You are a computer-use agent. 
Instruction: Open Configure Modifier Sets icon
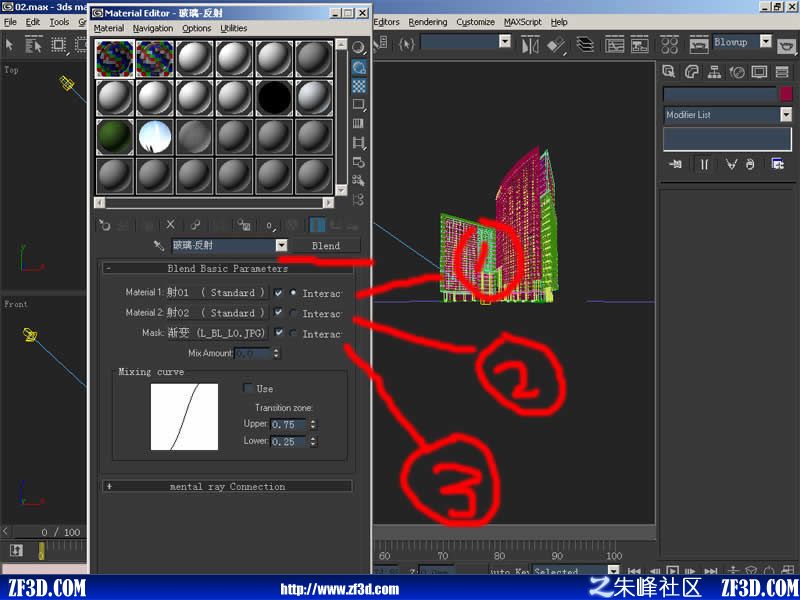coord(778,164)
